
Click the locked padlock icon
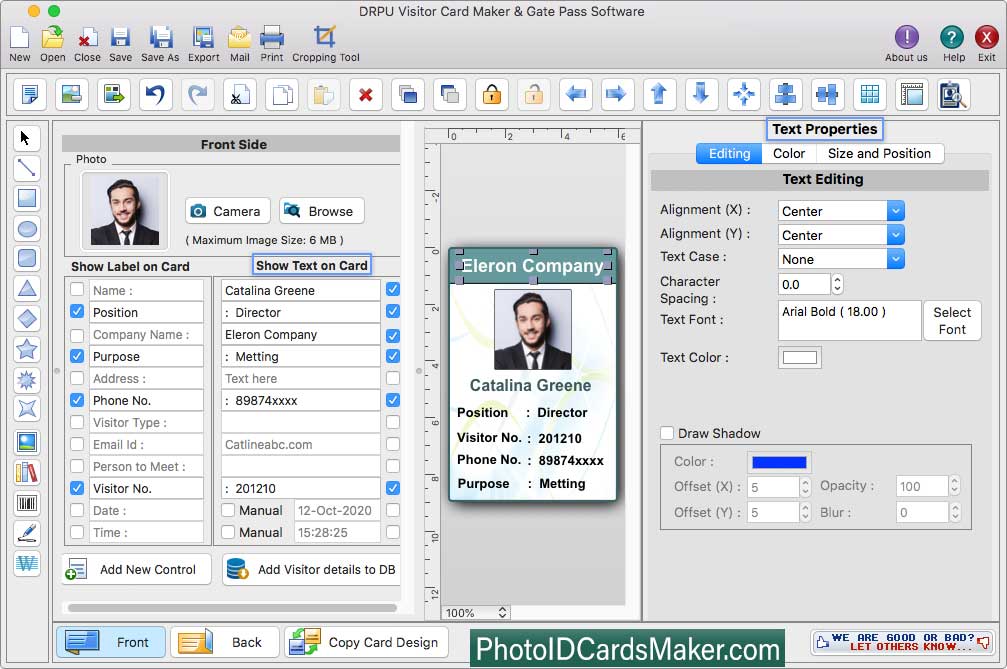pyautogui.click(x=492, y=94)
